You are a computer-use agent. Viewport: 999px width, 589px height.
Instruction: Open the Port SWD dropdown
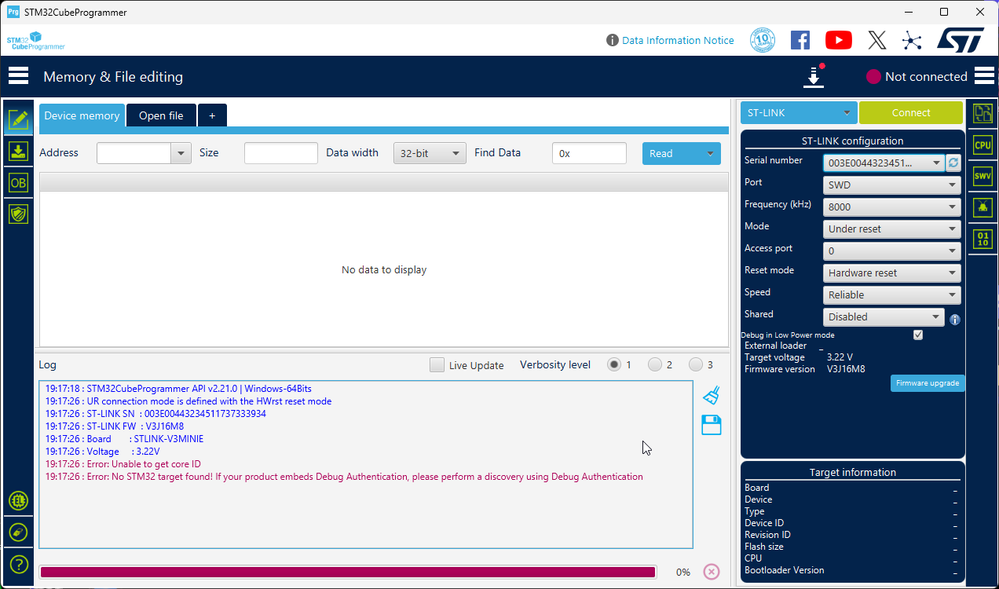(x=891, y=185)
